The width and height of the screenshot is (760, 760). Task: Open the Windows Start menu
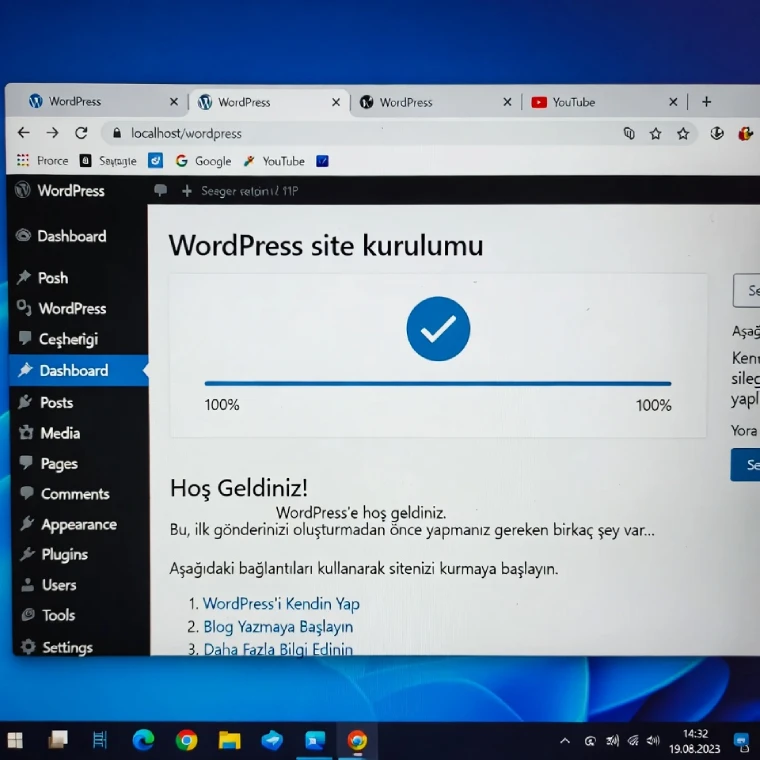point(15,740)
